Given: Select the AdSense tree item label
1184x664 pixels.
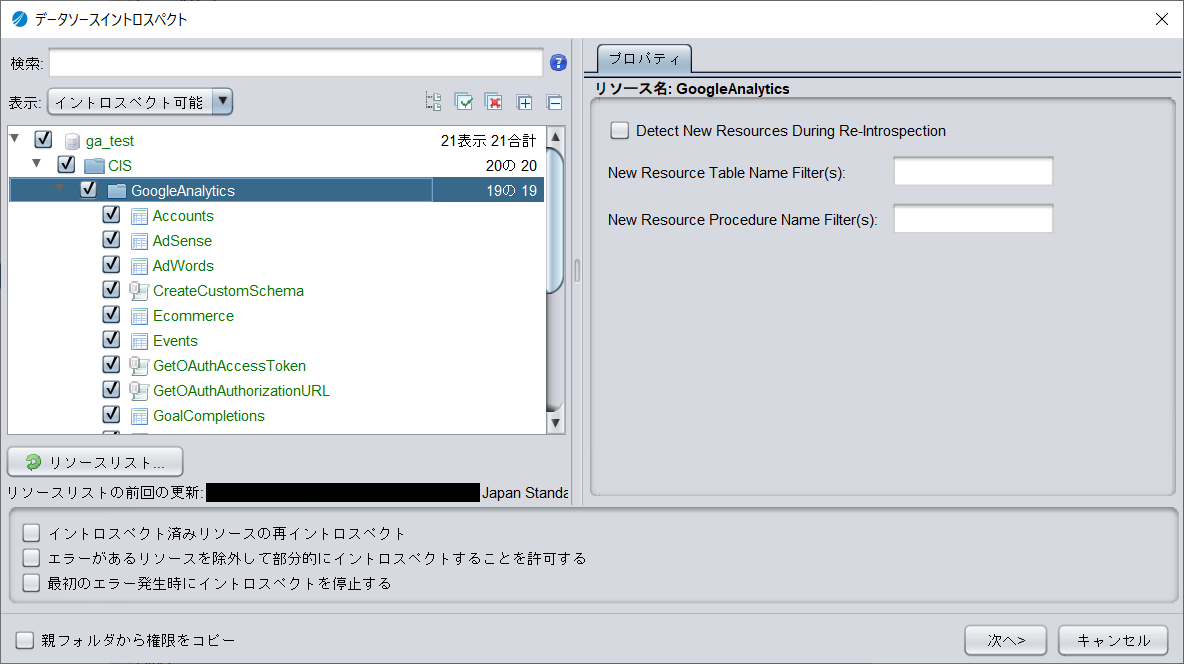Looking at the screenshot, I should click(182, 241).
